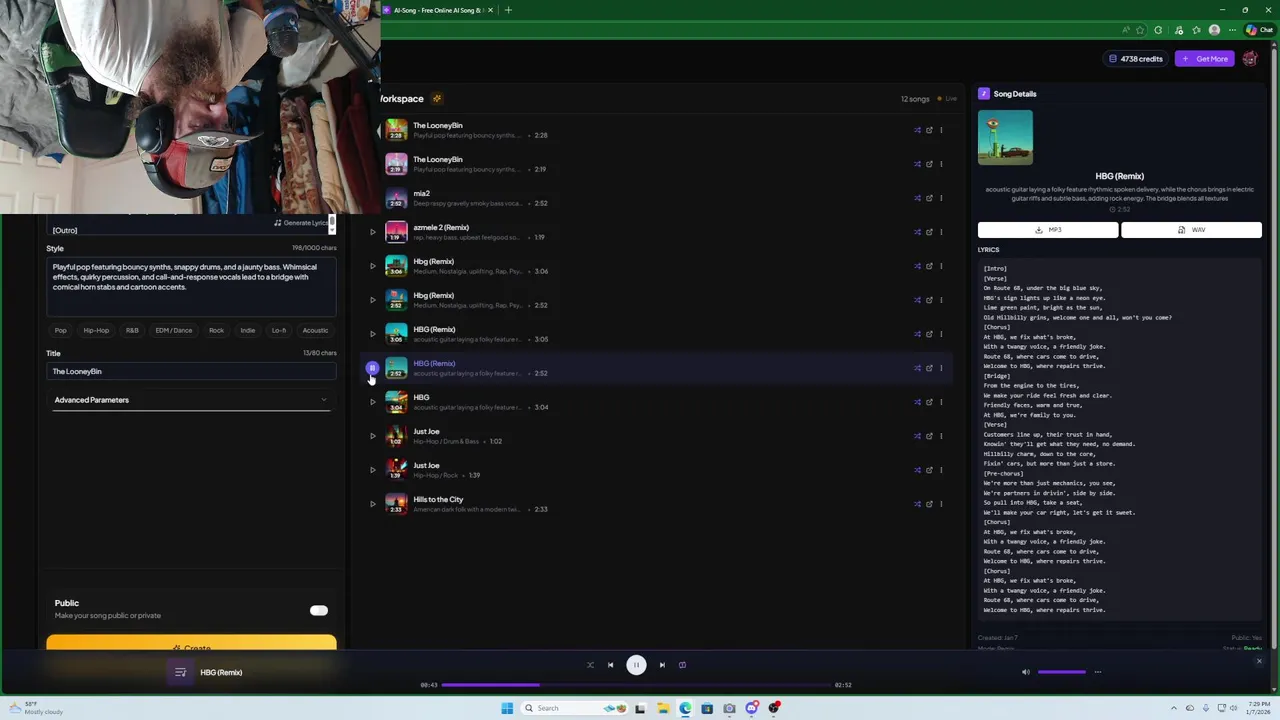Click the Get More credits button

1204,59
